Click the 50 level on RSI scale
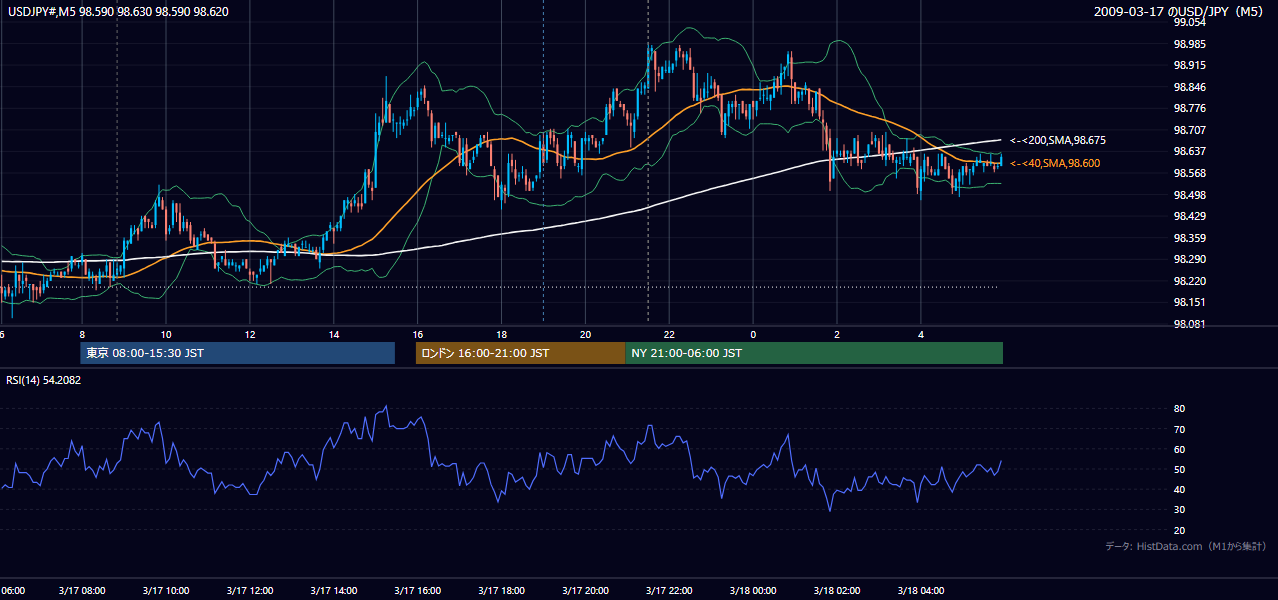The width and height of the screenshot is (1278, 600). point(1179,469)
